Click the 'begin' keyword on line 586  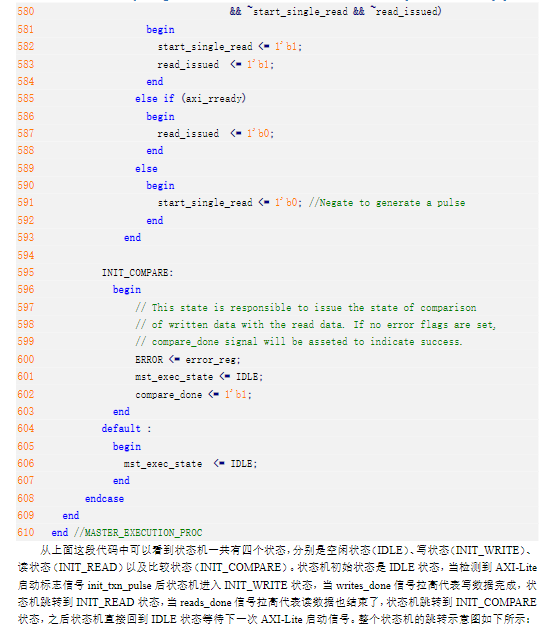(x=160, y=117)
